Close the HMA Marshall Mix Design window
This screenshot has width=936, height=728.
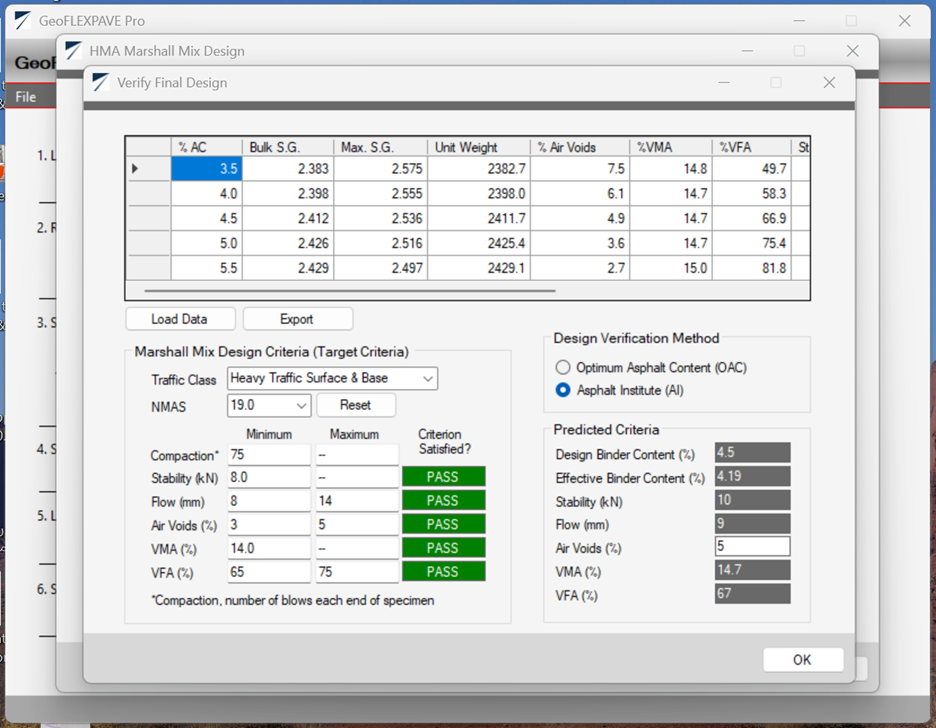click(x=852, y=51)
